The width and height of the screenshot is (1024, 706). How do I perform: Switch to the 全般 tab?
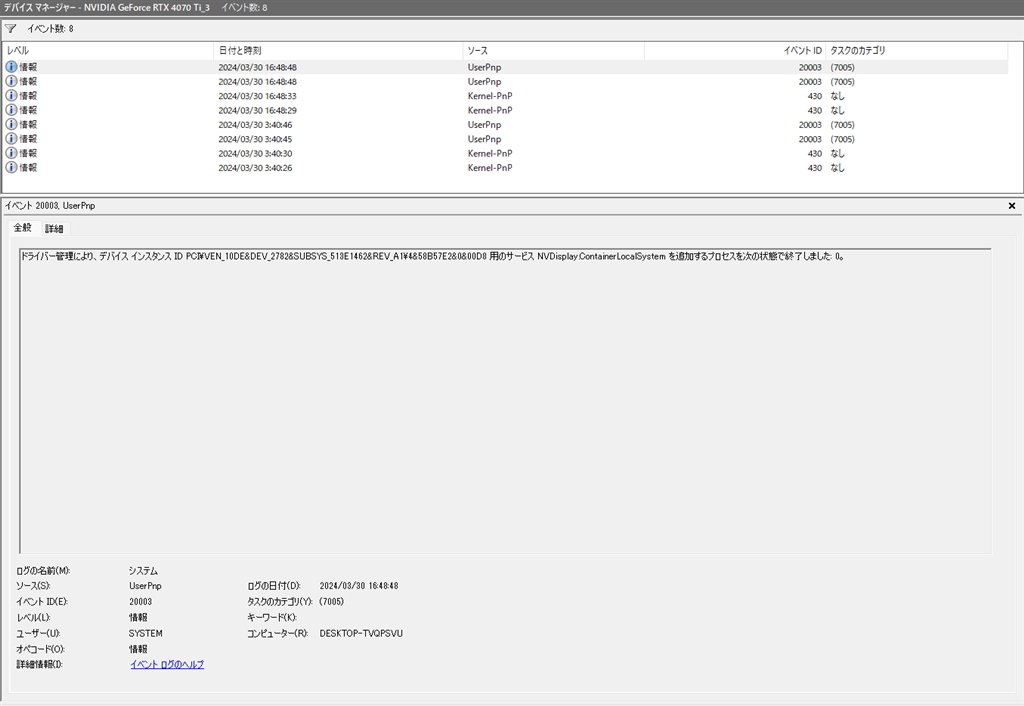[x=23, y=228]
